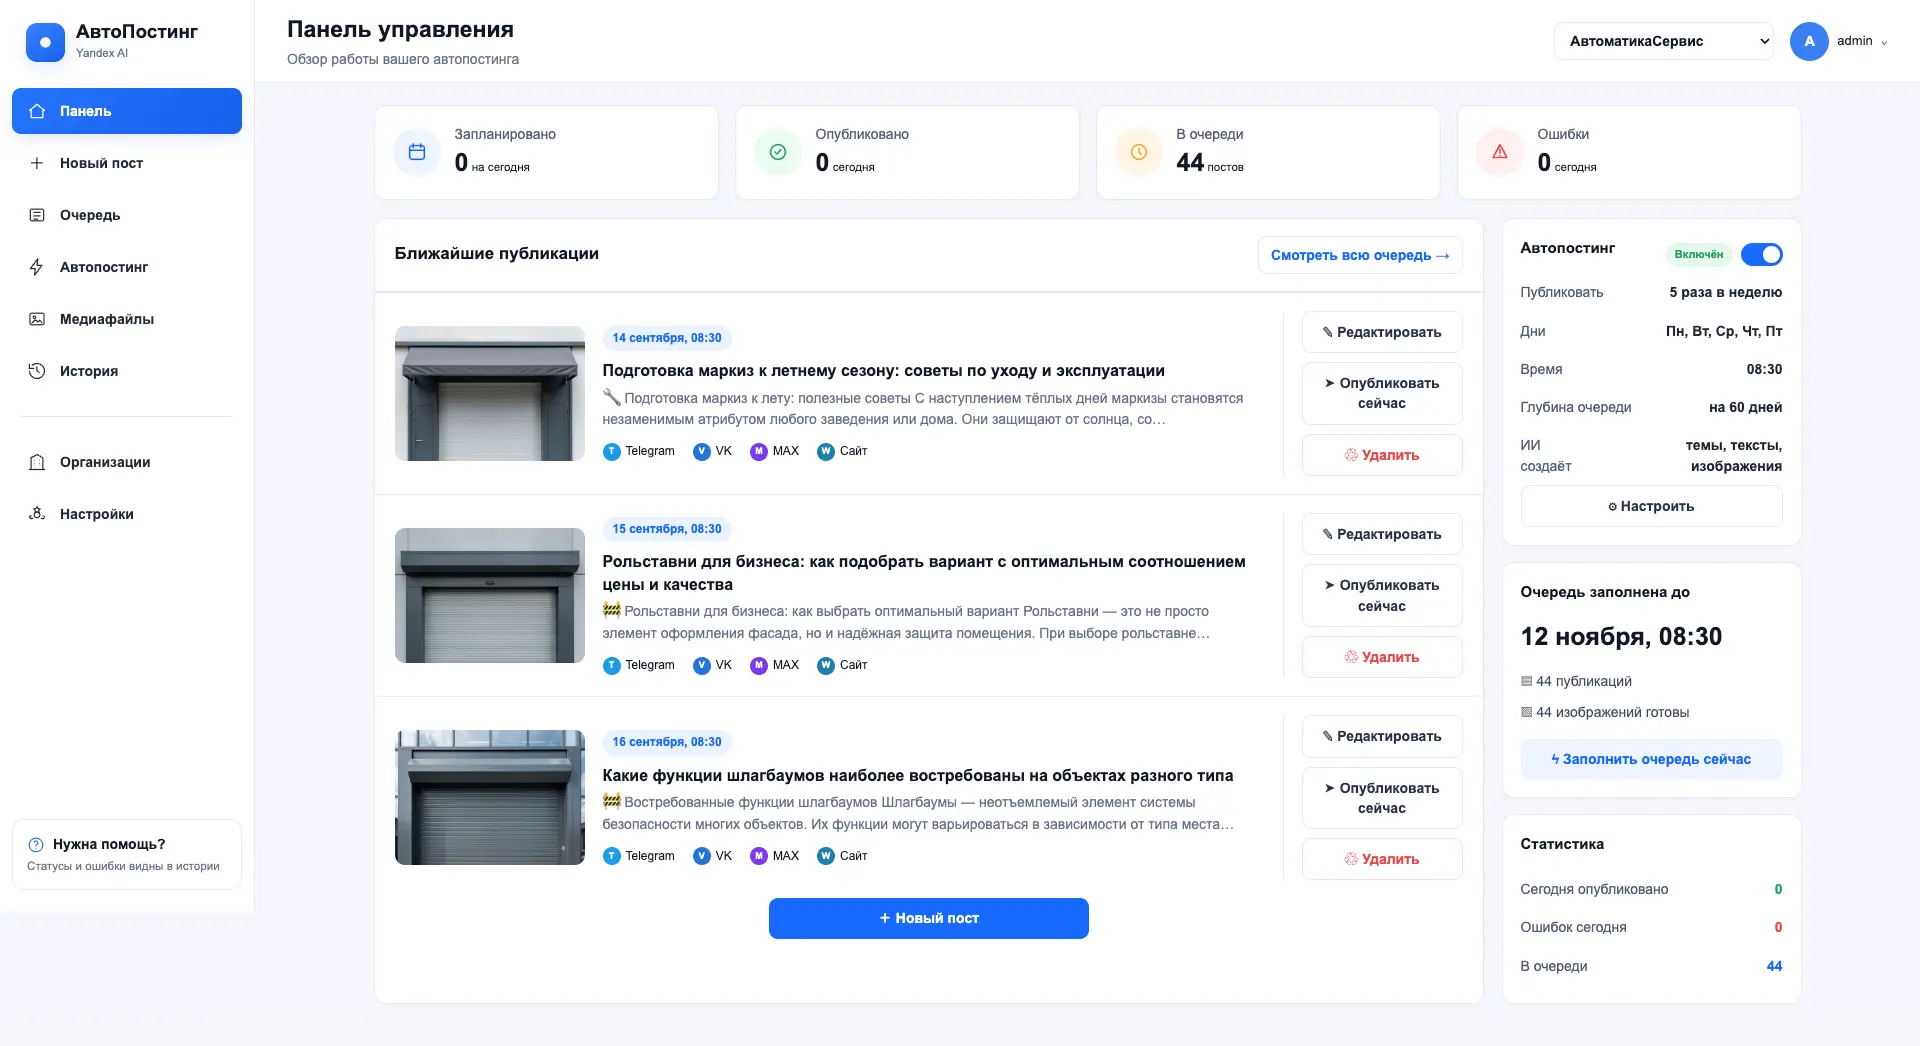
Task: Click the VK icon under the 15 сентября post
Action: point(702,666)
